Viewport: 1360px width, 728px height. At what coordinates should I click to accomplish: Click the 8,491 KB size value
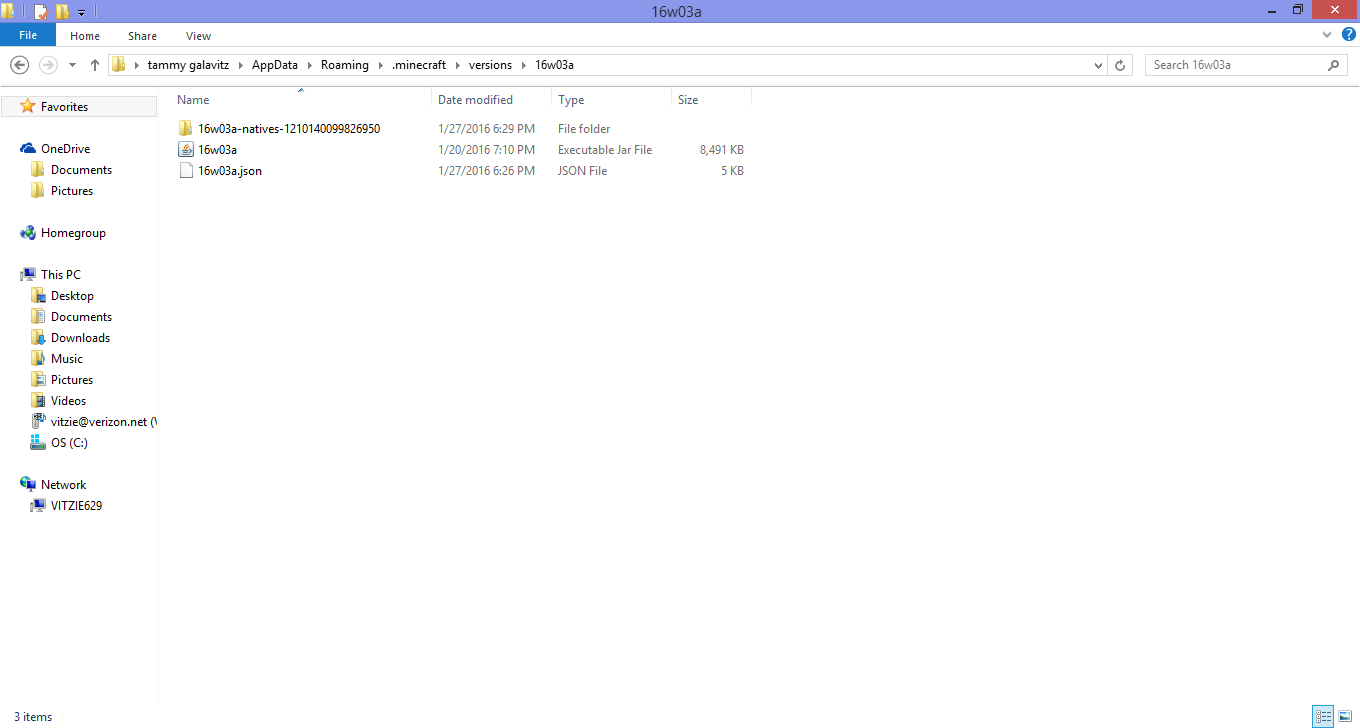722,150
